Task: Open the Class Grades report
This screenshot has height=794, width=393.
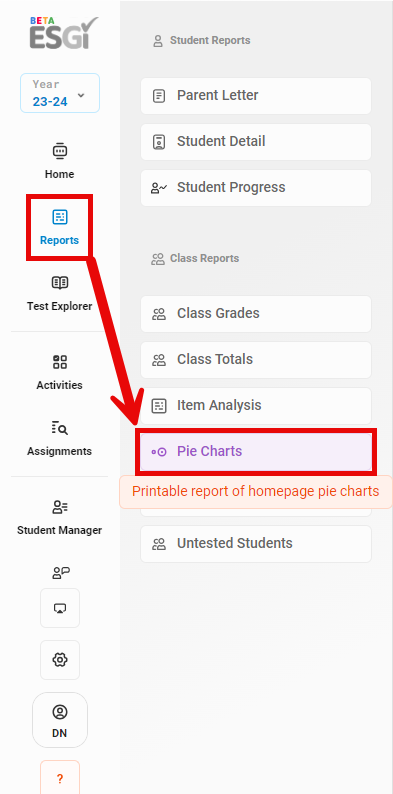Action: click(256, 314)
